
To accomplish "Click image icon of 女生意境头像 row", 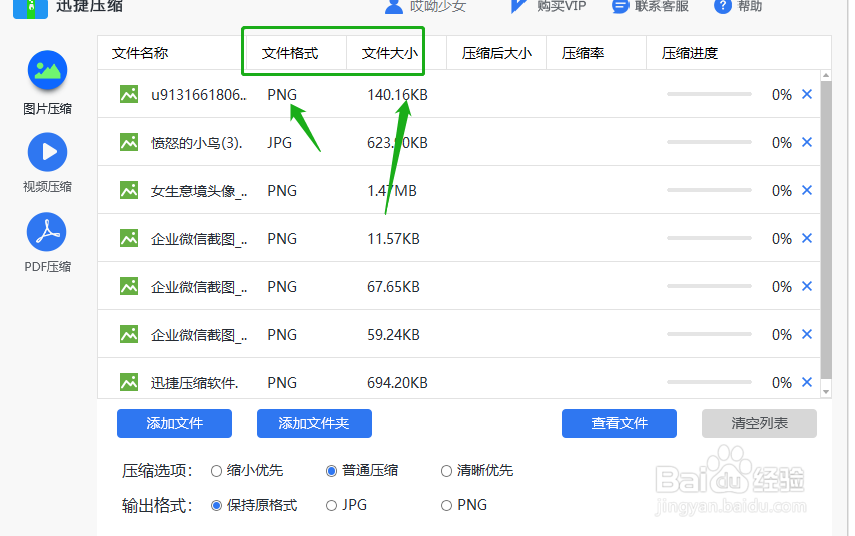I will tap(129, 190).
